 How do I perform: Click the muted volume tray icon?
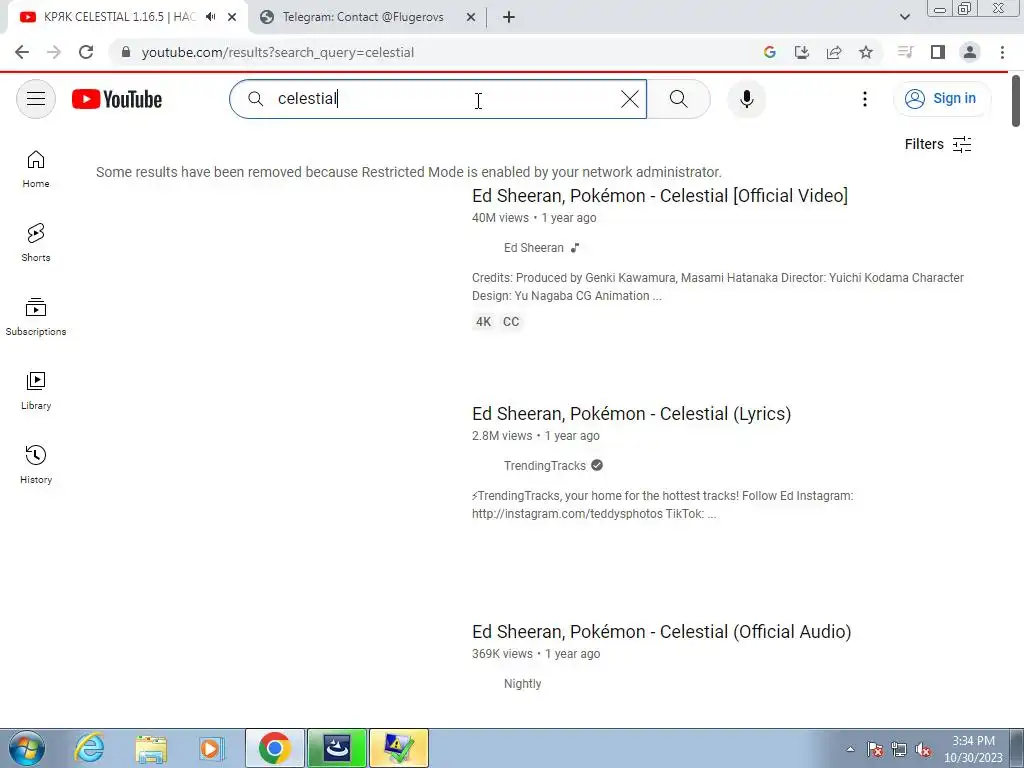point(923,749)
